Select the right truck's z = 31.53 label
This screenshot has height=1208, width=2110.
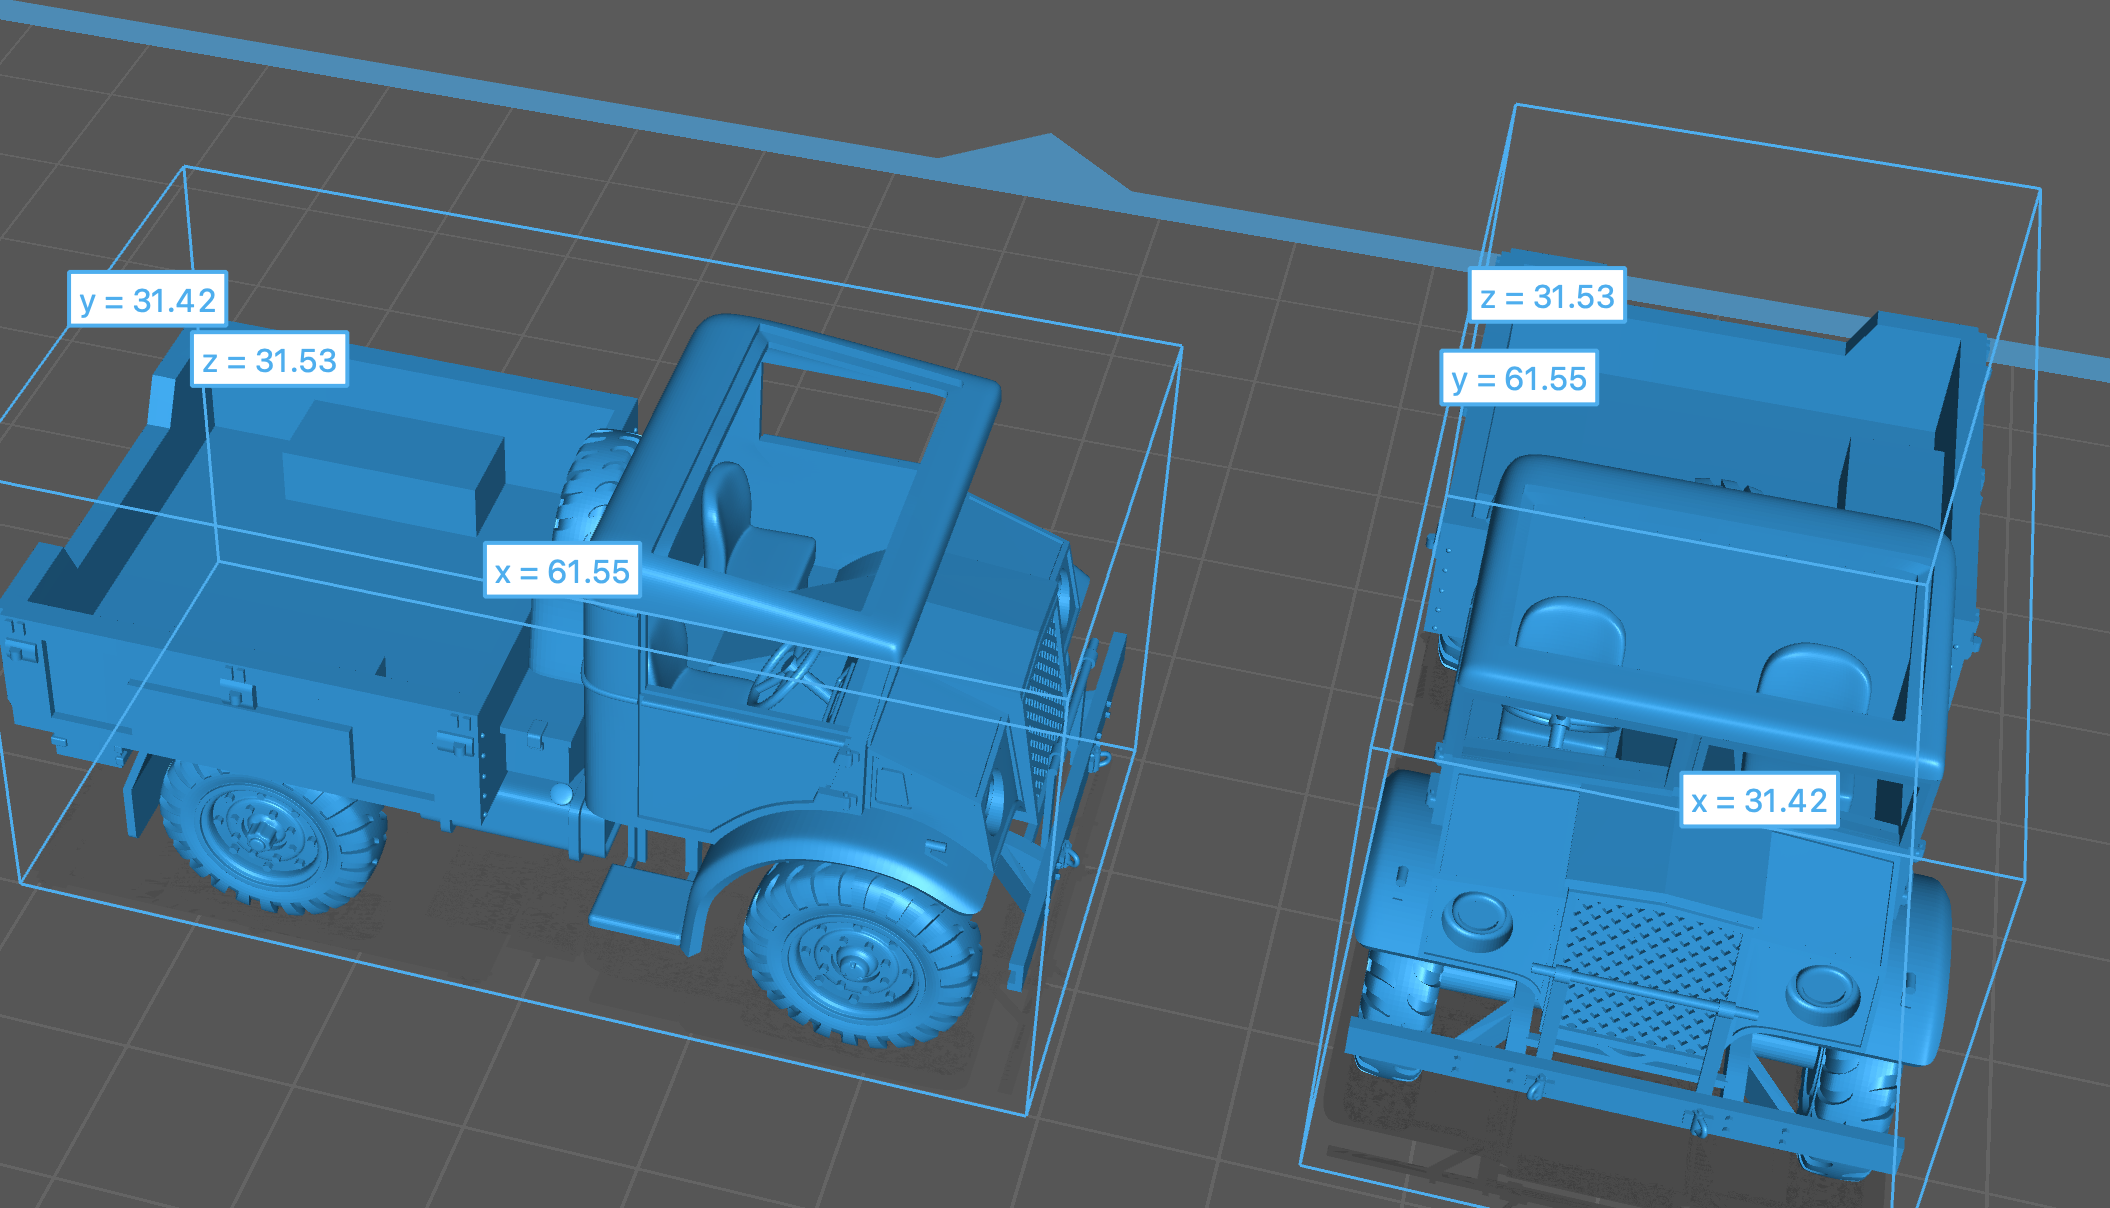(x=1547, y=296)
